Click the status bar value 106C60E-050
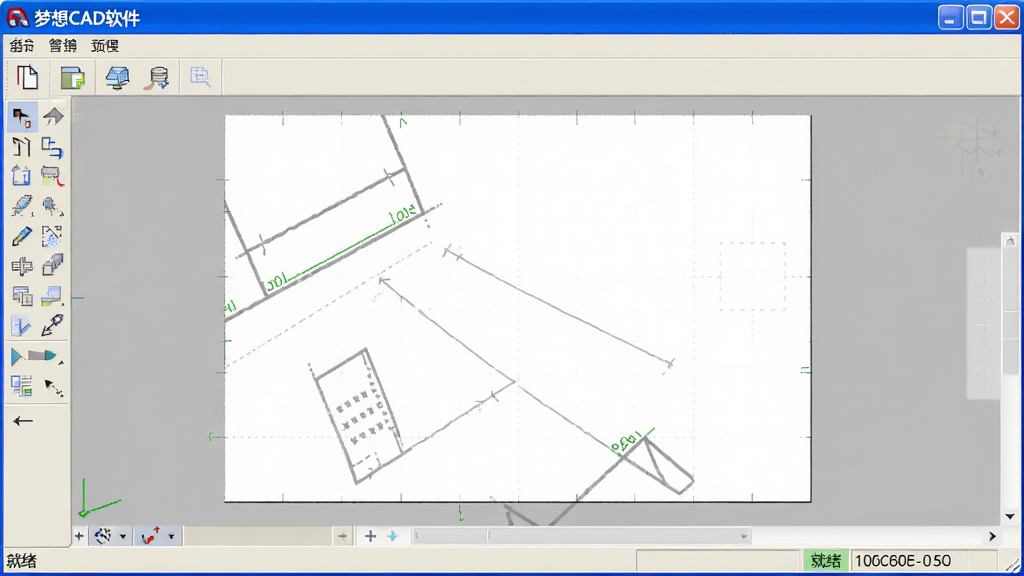This screenshot has height=576, width=1024. pyautogui.click(x=903, y=560)
